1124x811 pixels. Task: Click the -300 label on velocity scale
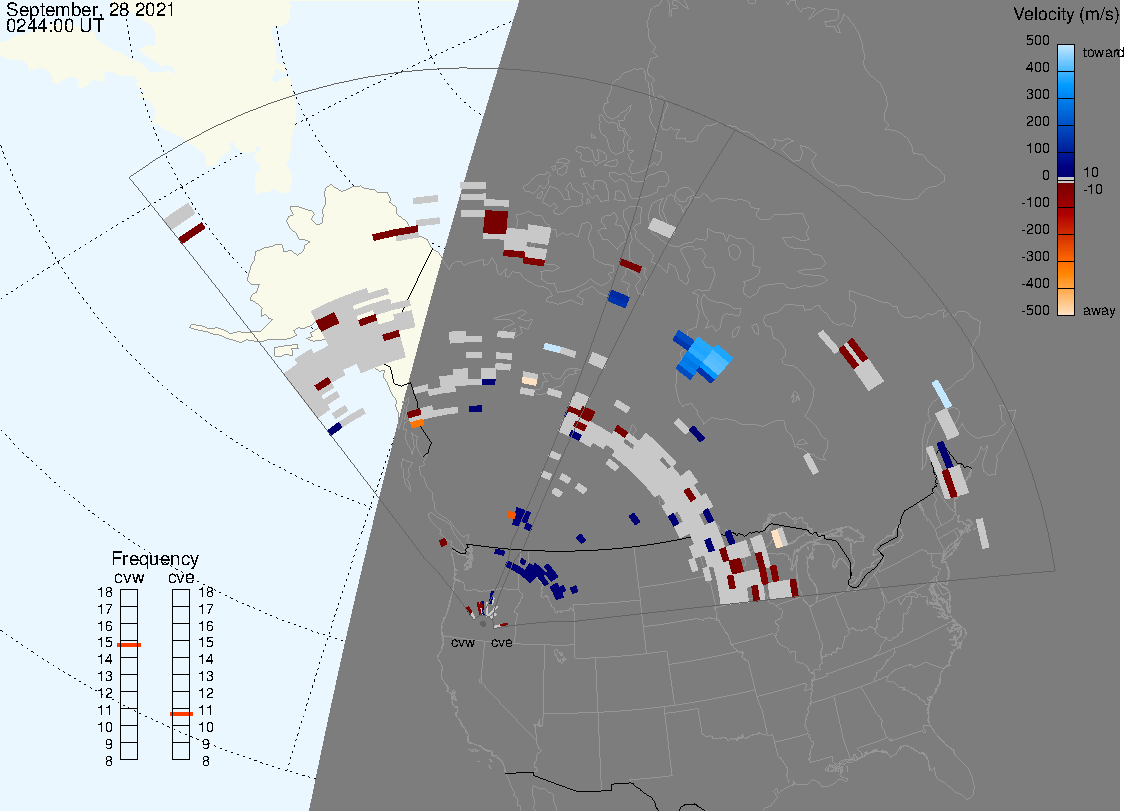pyautogui.click(x=1035, y=257)
